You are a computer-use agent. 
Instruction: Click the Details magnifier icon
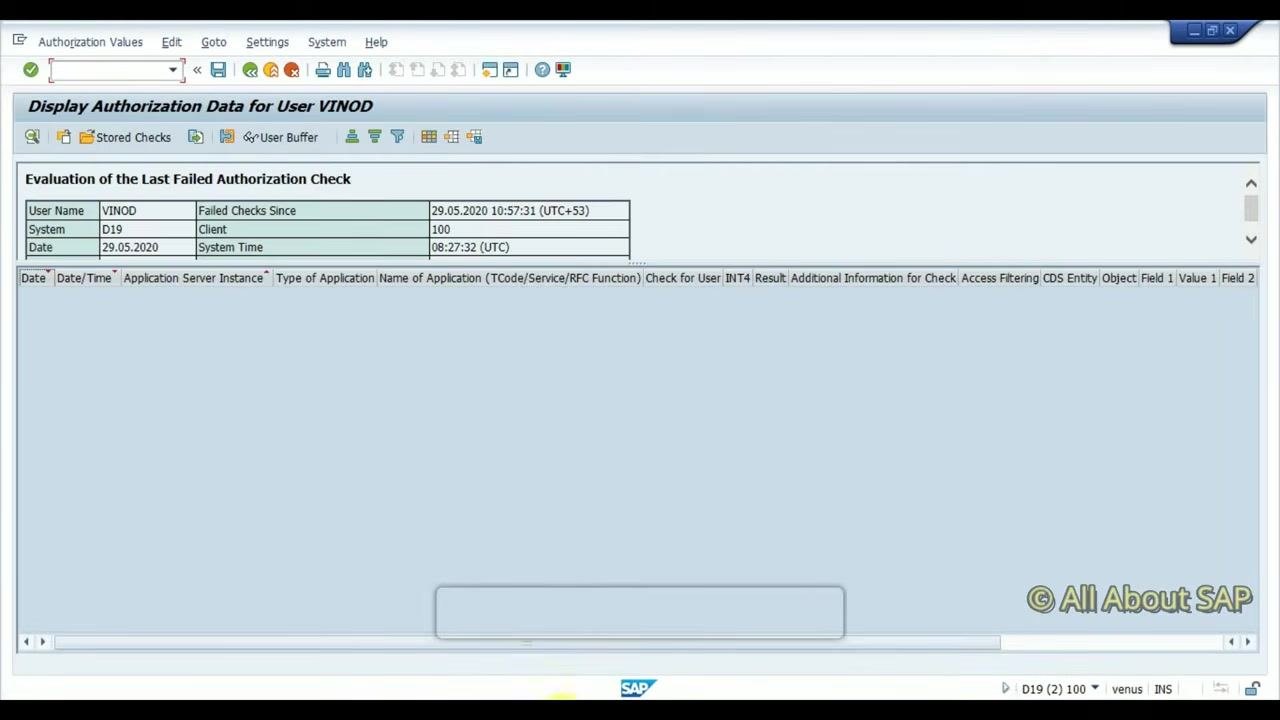[32, 137]
